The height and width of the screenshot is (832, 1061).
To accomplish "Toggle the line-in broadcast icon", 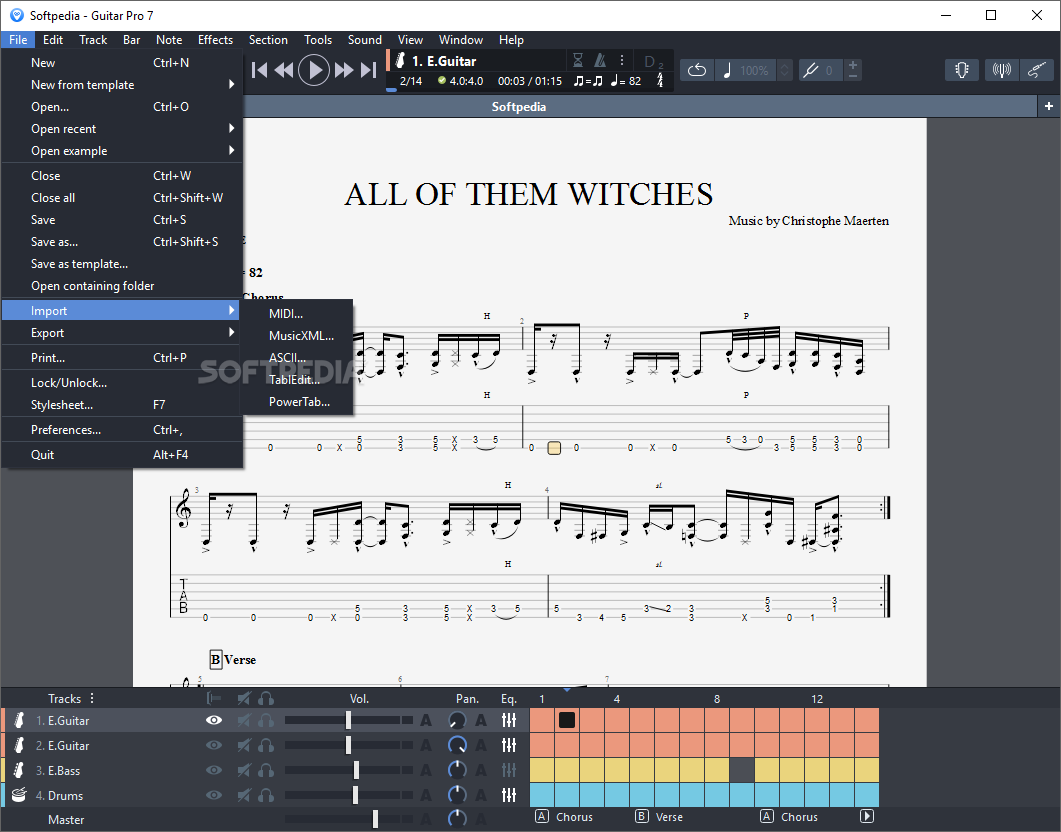I will [1001, 70].
